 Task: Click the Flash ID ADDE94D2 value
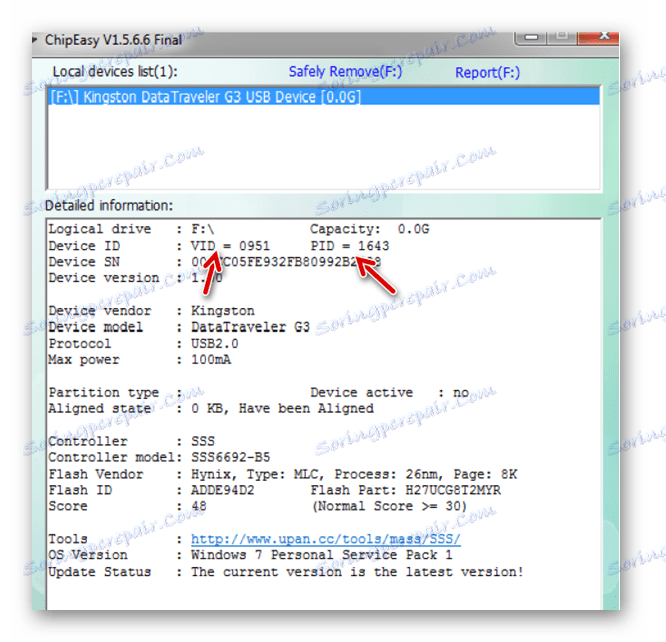pyautogui.click(x=222, y=490)
